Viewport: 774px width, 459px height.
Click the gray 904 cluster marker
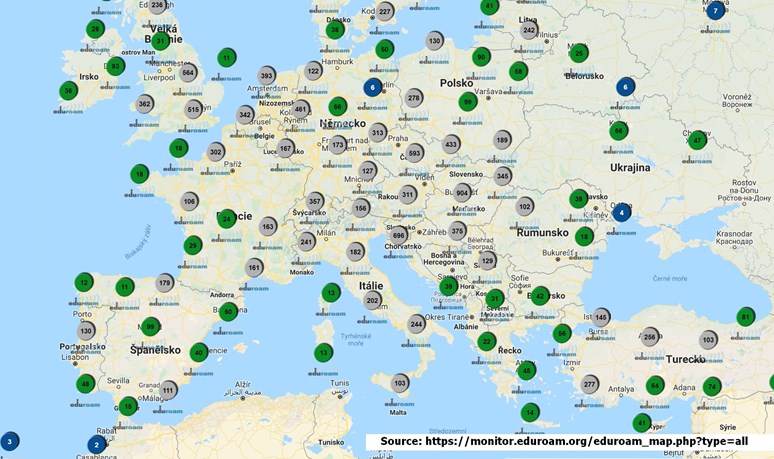pyautogui.click(x=462, y=192)
